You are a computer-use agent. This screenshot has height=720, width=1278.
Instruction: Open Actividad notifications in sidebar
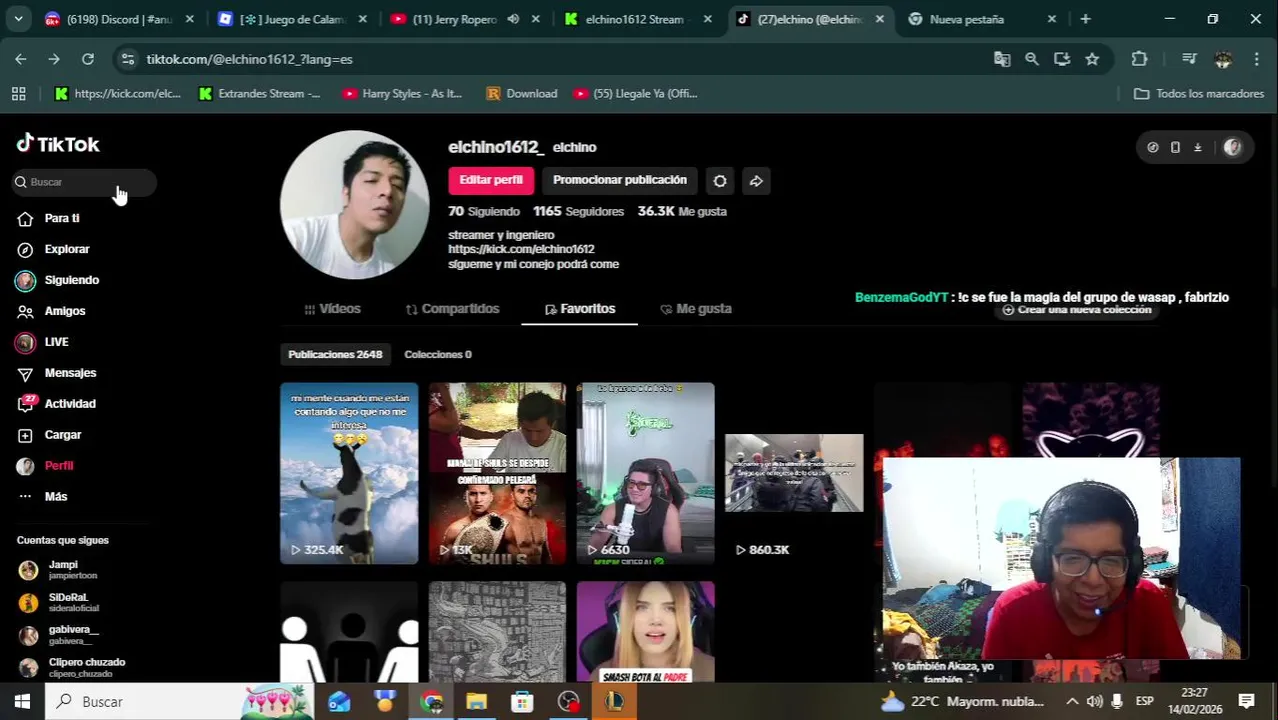(x=69, y=404)
